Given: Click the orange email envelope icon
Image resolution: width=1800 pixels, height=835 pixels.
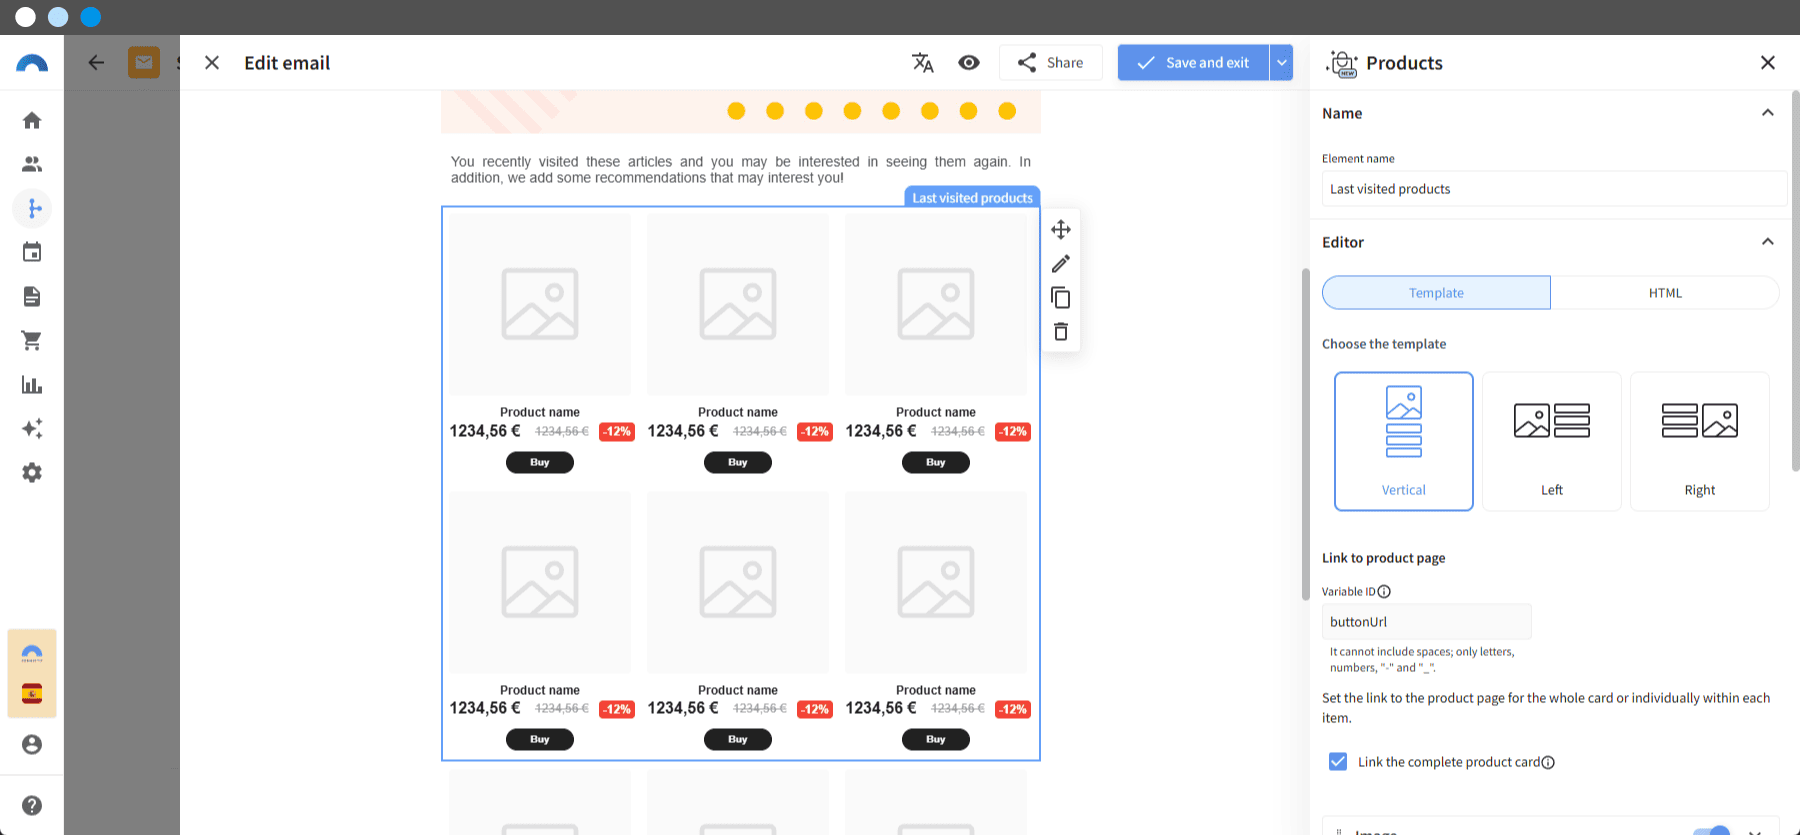Looking at the screenshot, I should [144, 62].
